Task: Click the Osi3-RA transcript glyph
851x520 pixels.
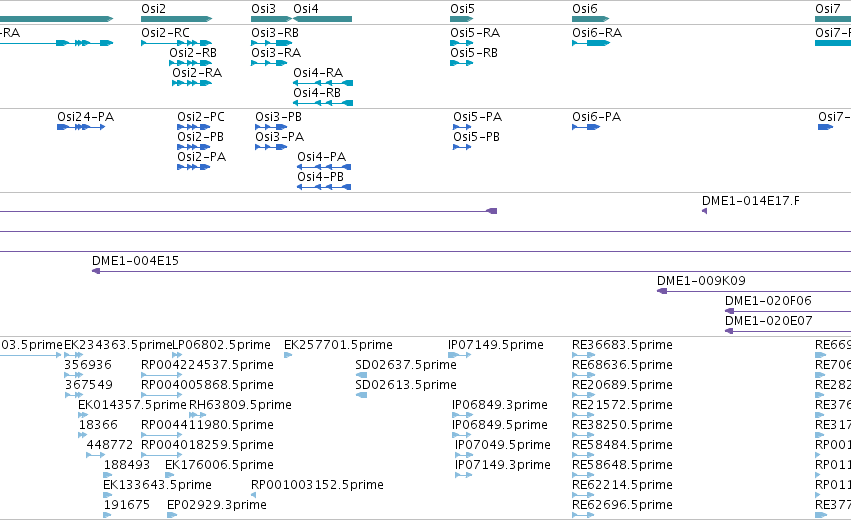Action: tap(269, 63)
